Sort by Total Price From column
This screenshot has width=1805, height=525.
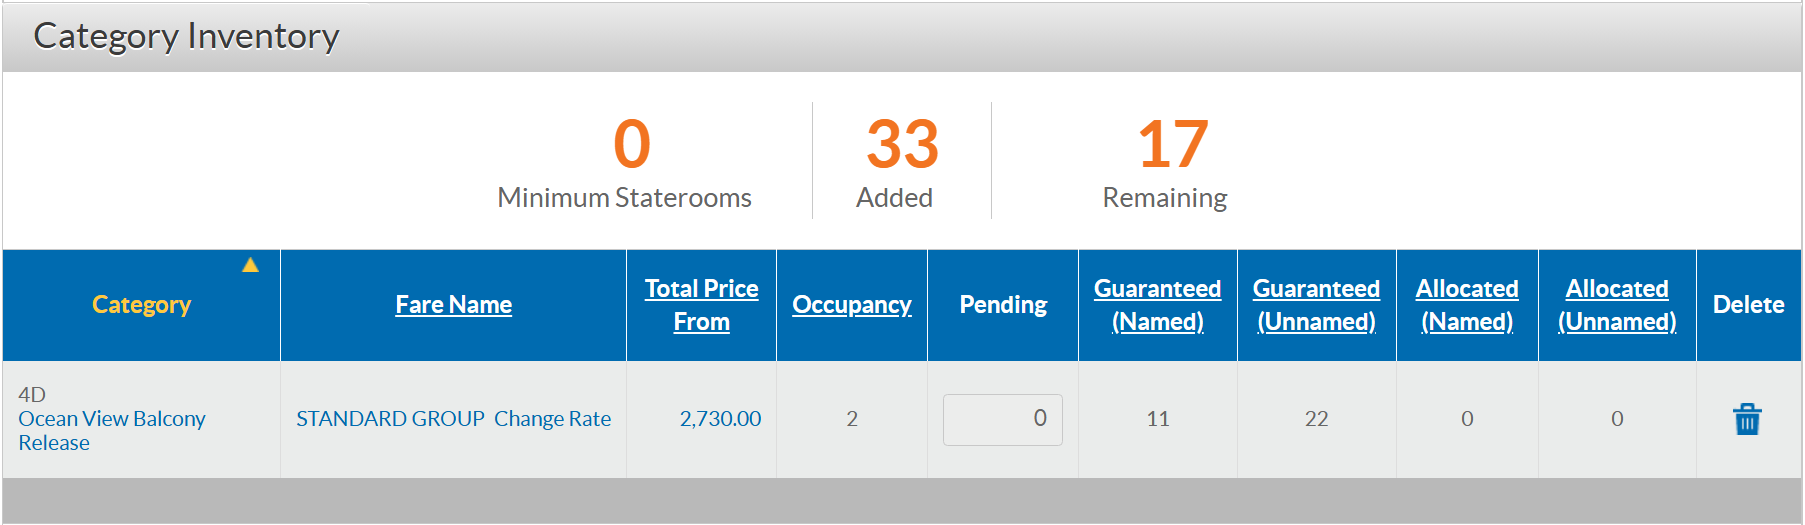click(x=701, y=305)
